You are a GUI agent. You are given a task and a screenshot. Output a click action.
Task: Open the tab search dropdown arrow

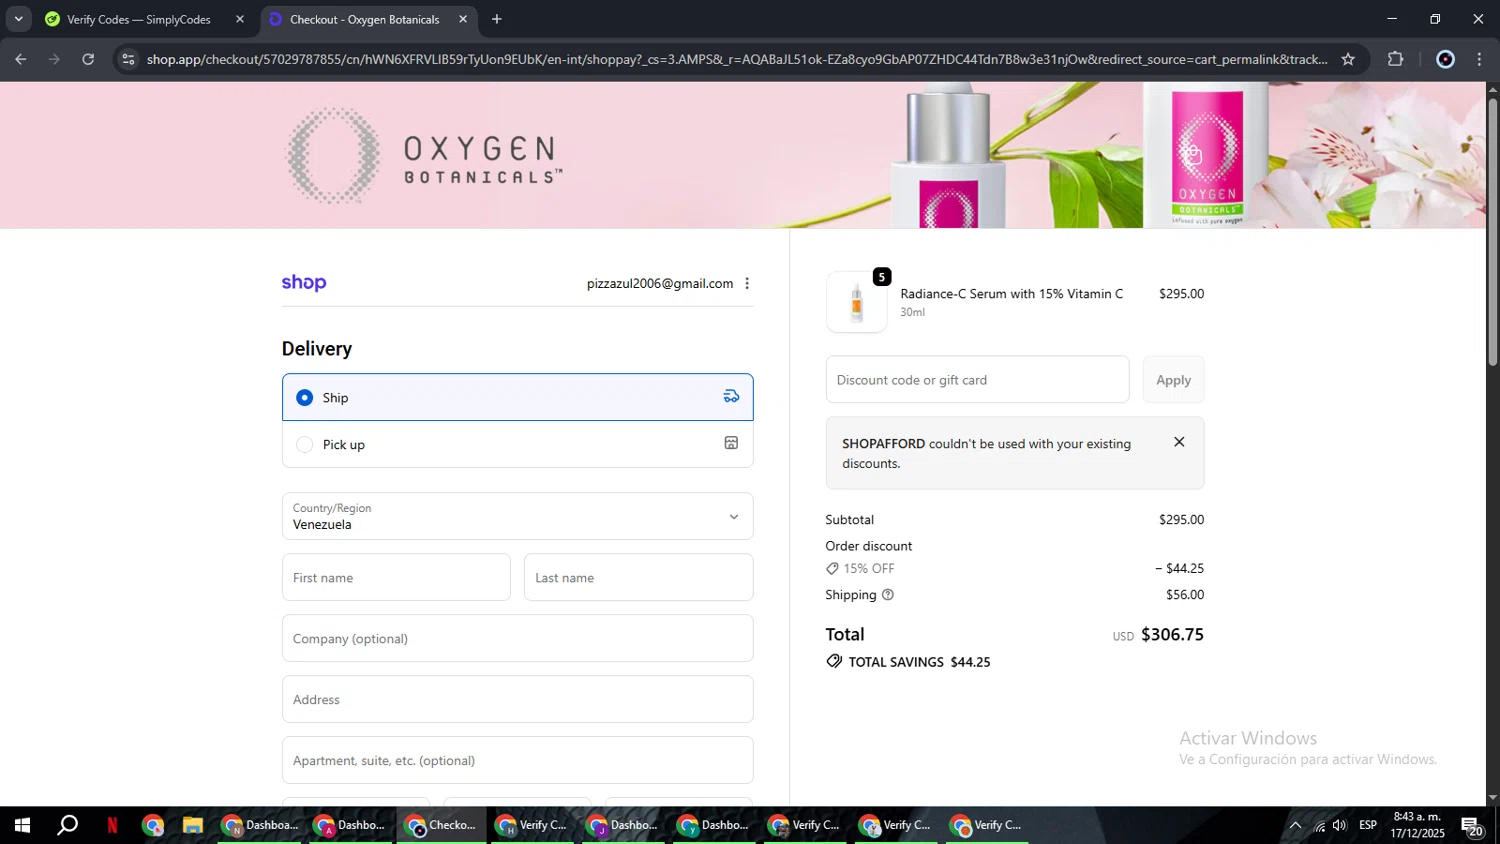click(x=18, y=19)
